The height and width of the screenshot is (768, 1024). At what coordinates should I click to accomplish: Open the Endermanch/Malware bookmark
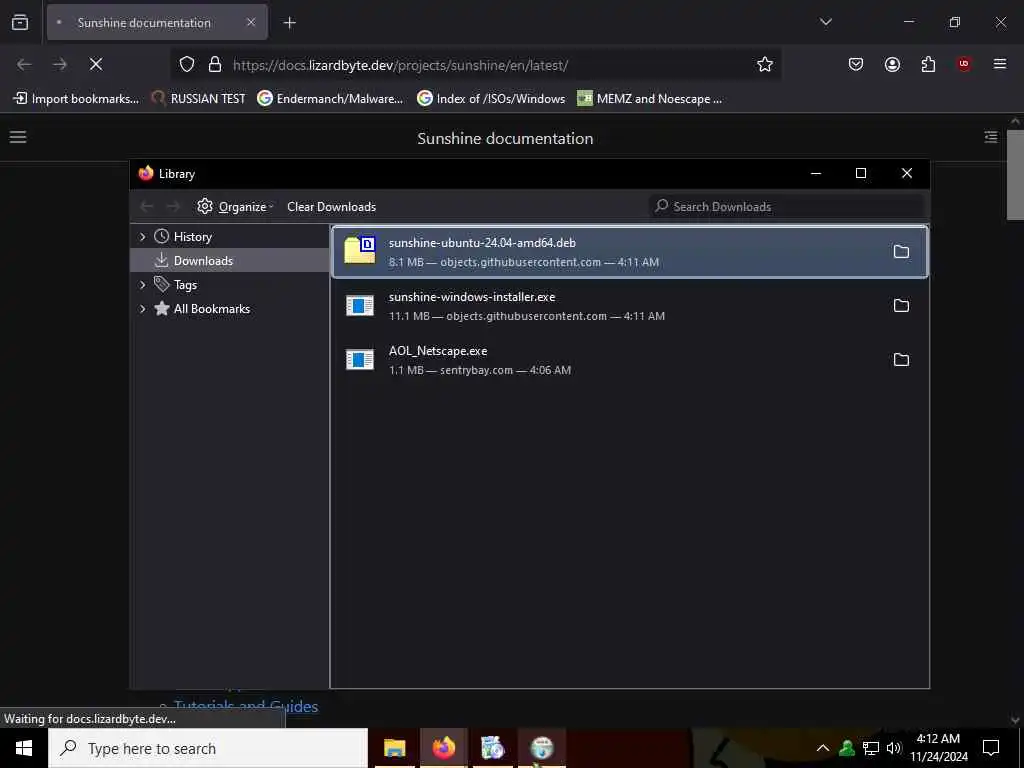pyautogui.click(x=330, y=99)
